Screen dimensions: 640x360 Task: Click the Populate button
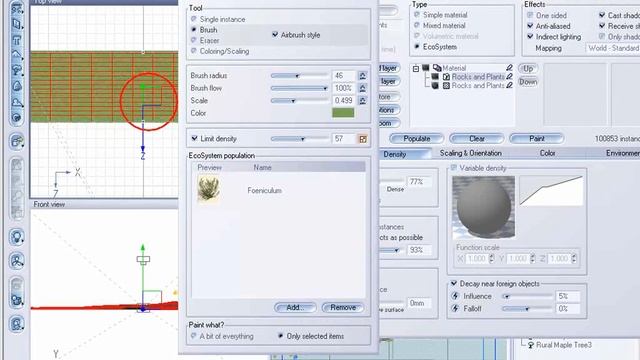[x=416, y=139]
